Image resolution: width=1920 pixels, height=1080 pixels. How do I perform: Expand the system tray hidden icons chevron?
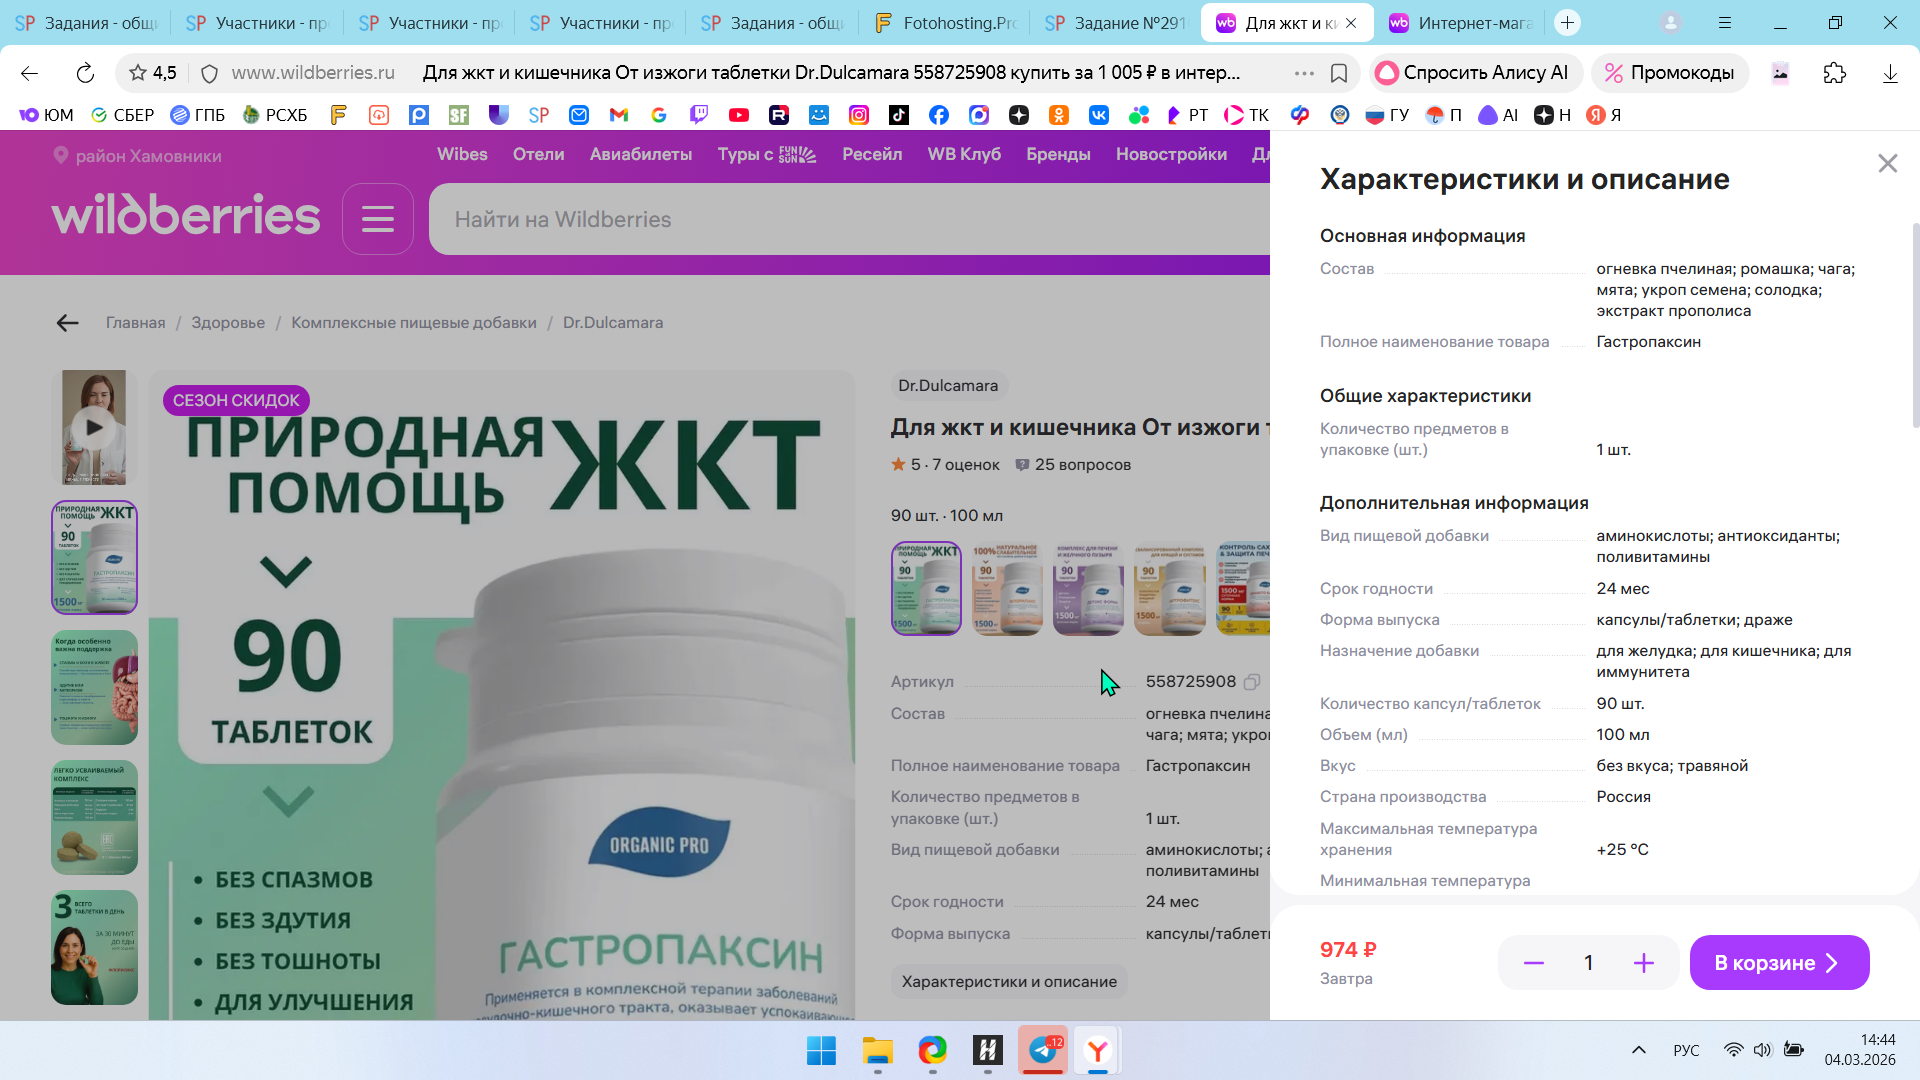pyautogui.click(x=1638, y=1050)
